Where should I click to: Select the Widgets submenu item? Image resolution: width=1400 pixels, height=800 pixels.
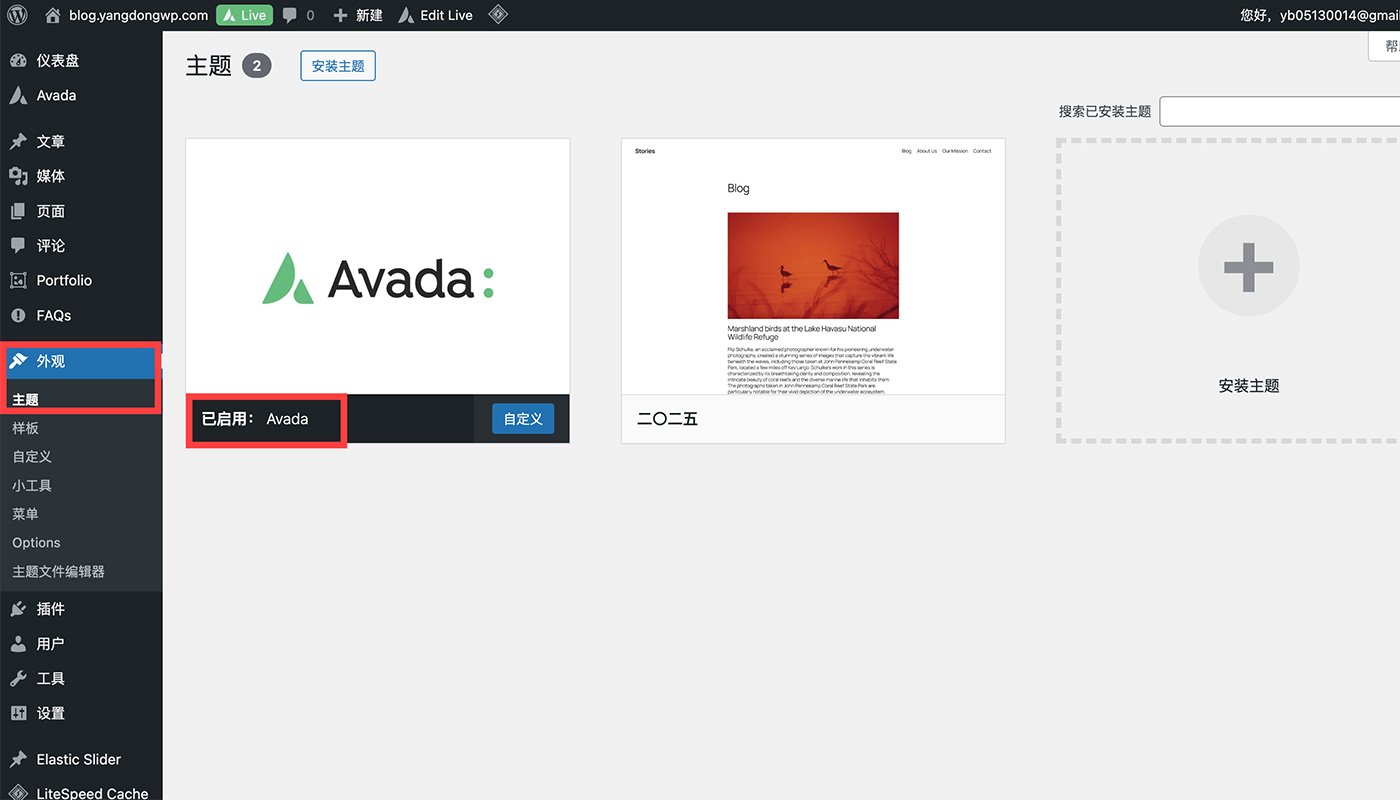[32, 486]
